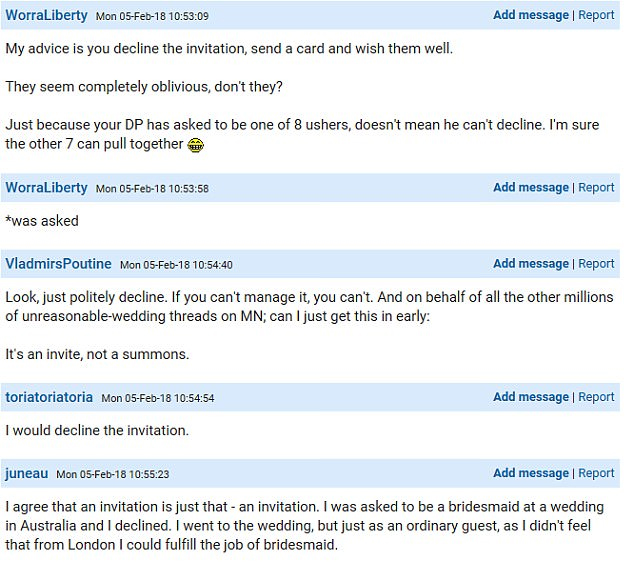The height and width of the screenshot is (571, 634).
Task: Report toriatoriatoria's post
Action: (596, 397)
